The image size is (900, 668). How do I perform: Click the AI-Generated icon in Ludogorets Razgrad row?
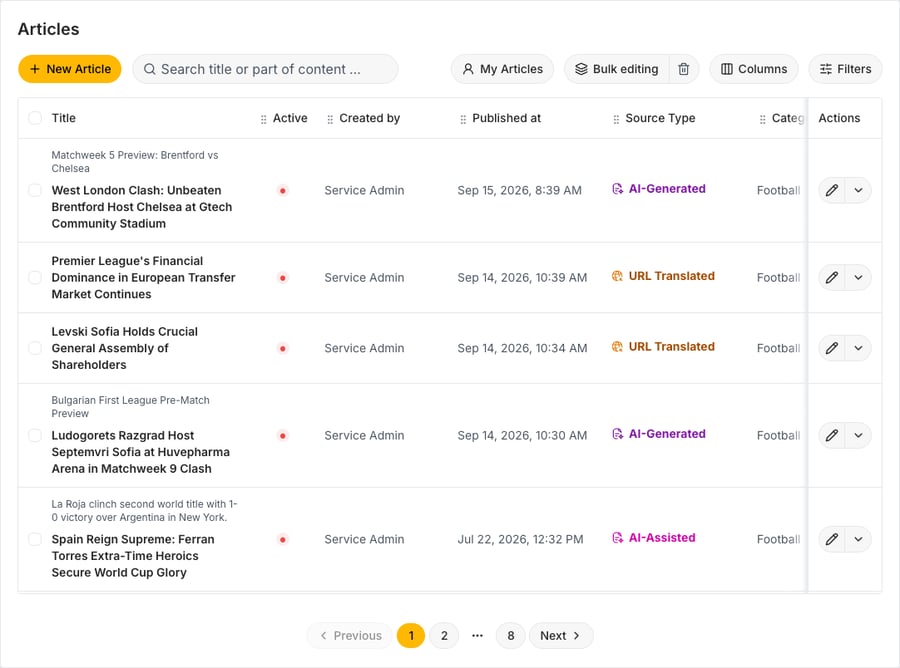point(618,434)
